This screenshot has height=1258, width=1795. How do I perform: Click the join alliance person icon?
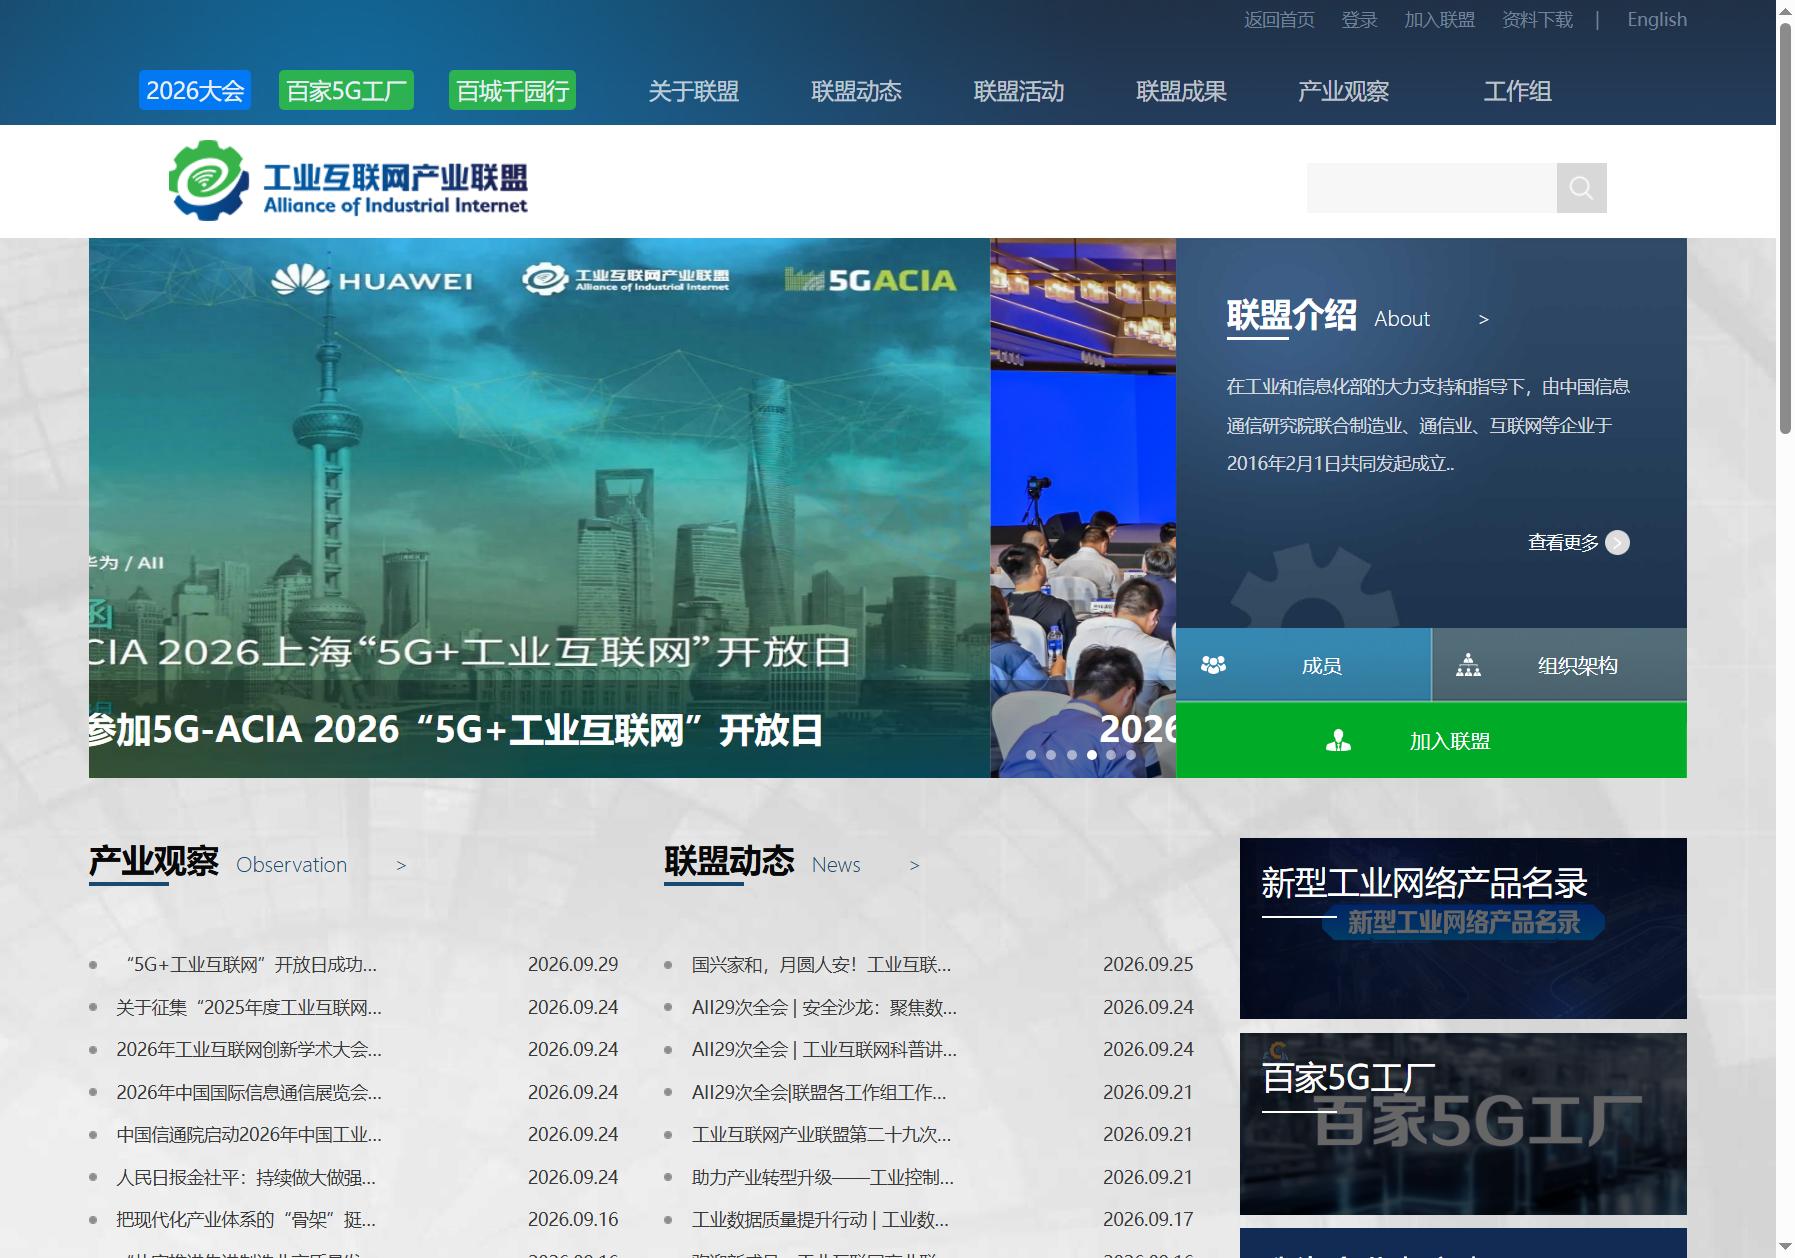click(1338, 741)
